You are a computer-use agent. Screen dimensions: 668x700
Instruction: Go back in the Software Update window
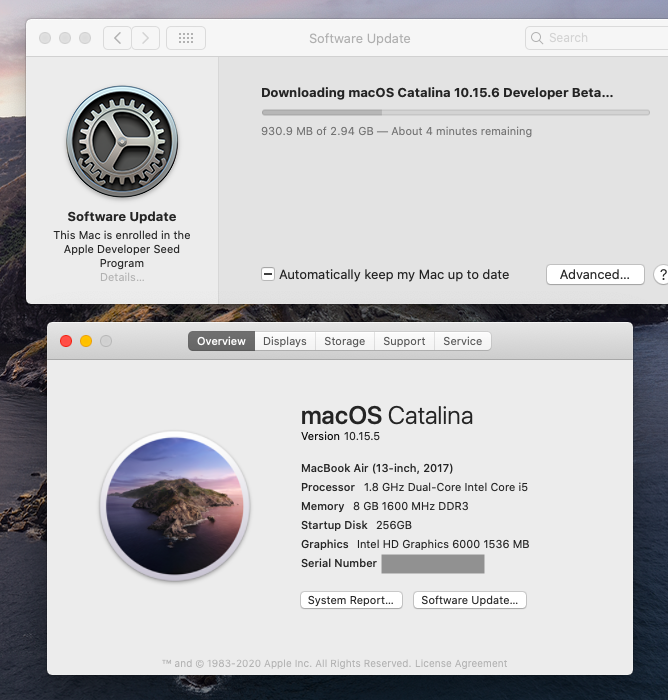117,38
